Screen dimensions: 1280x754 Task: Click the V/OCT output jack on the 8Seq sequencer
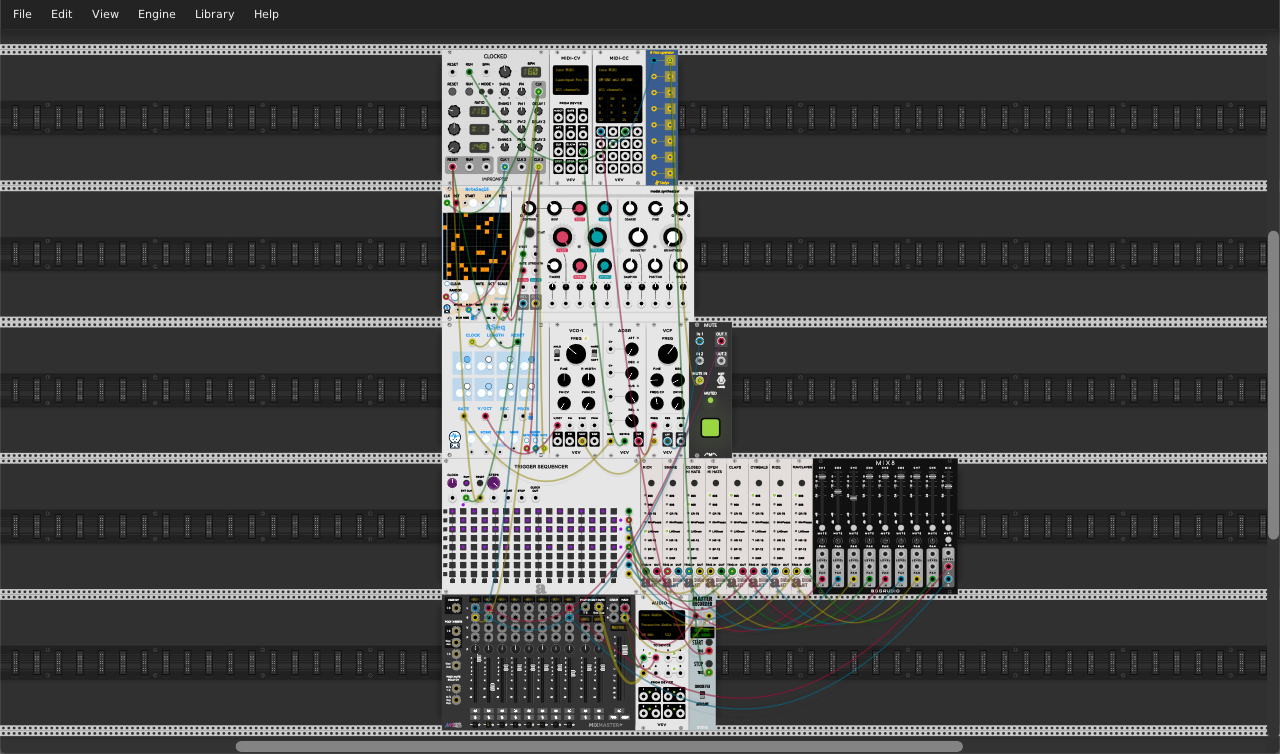(486, 416)
